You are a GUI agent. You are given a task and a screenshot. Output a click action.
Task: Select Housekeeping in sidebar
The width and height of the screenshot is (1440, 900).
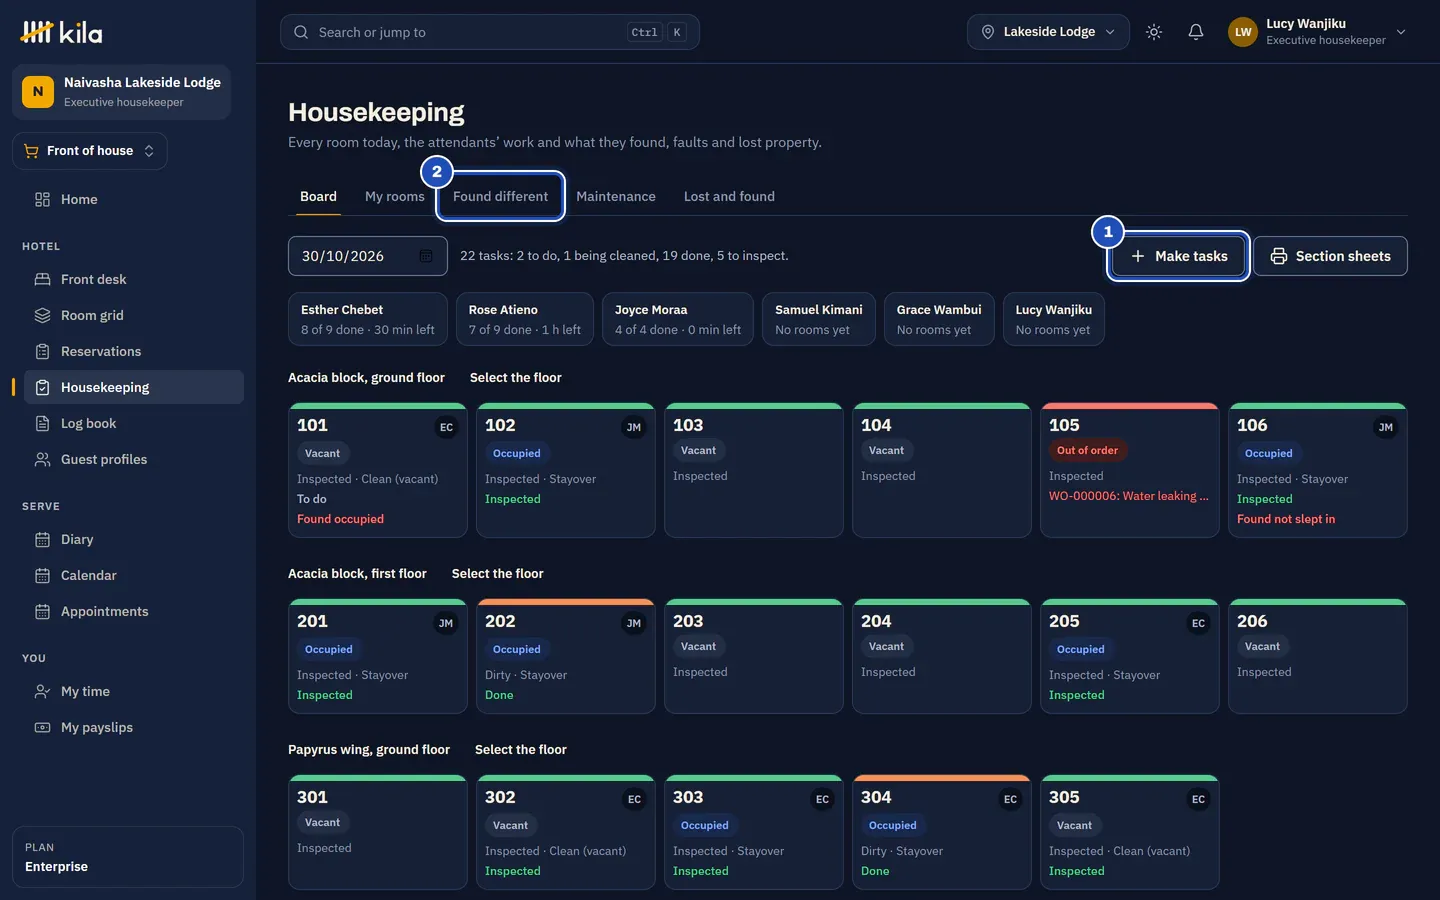click(133, 387)
